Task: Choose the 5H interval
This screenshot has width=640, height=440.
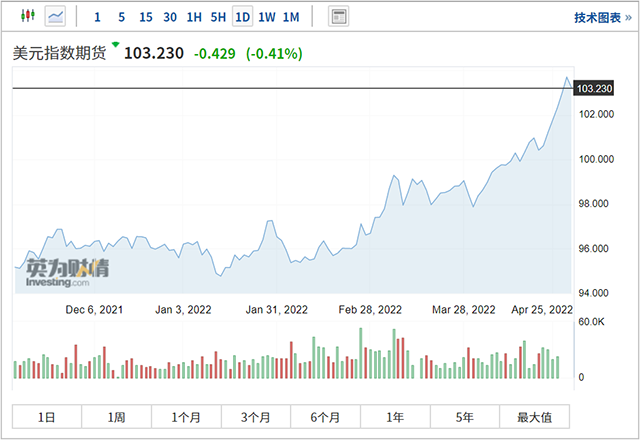Action: pyautogui.click(x=218, y=17)
